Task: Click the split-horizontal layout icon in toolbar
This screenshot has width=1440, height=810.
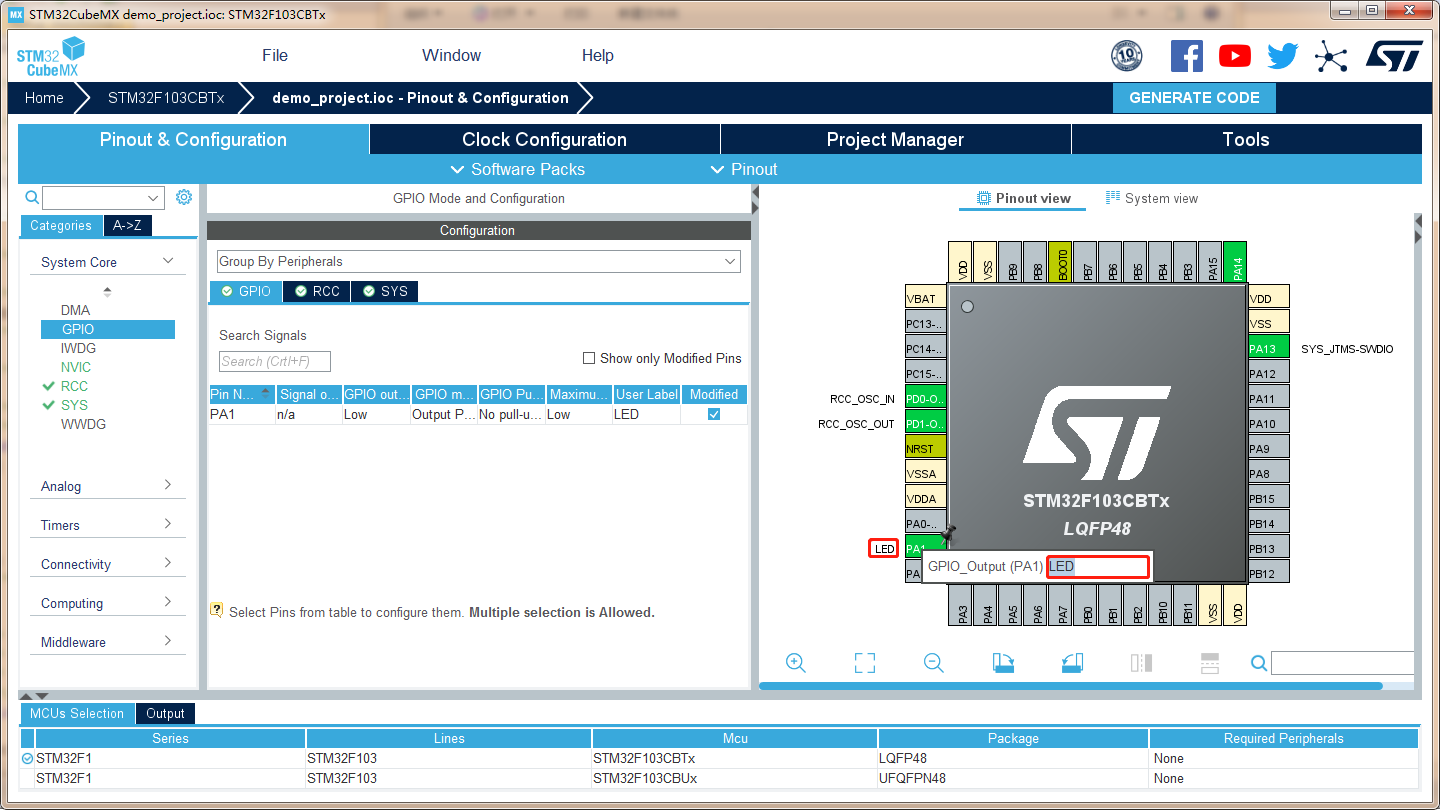Action: [1209, 663]
